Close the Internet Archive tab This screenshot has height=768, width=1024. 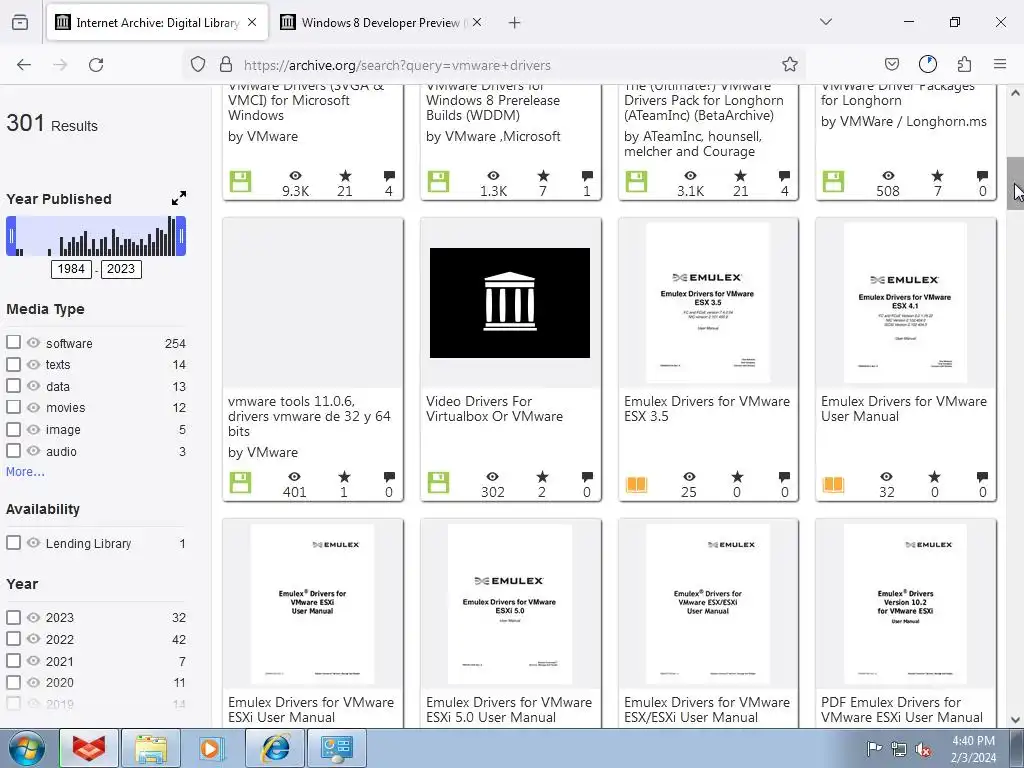pyautogui.click(x=252, y=22)
